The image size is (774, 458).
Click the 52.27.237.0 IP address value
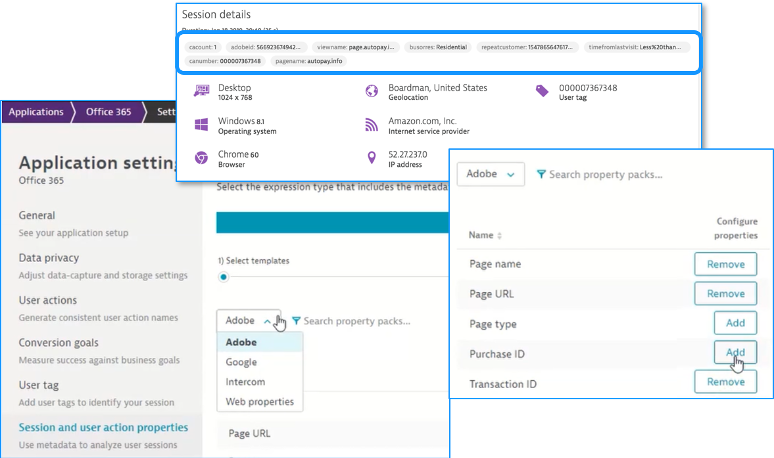[408, 154]
